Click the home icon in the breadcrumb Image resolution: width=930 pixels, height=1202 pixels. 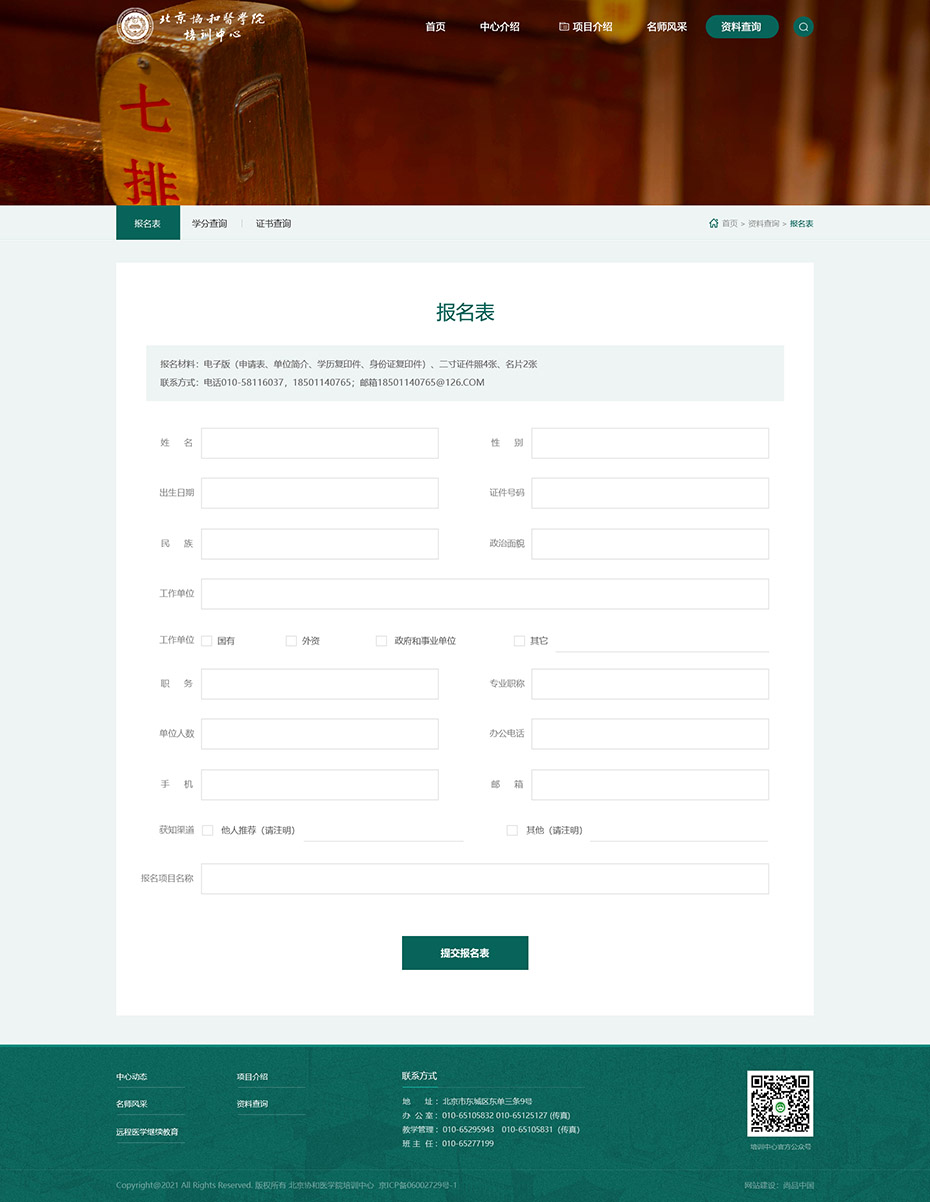coord(713,223)
